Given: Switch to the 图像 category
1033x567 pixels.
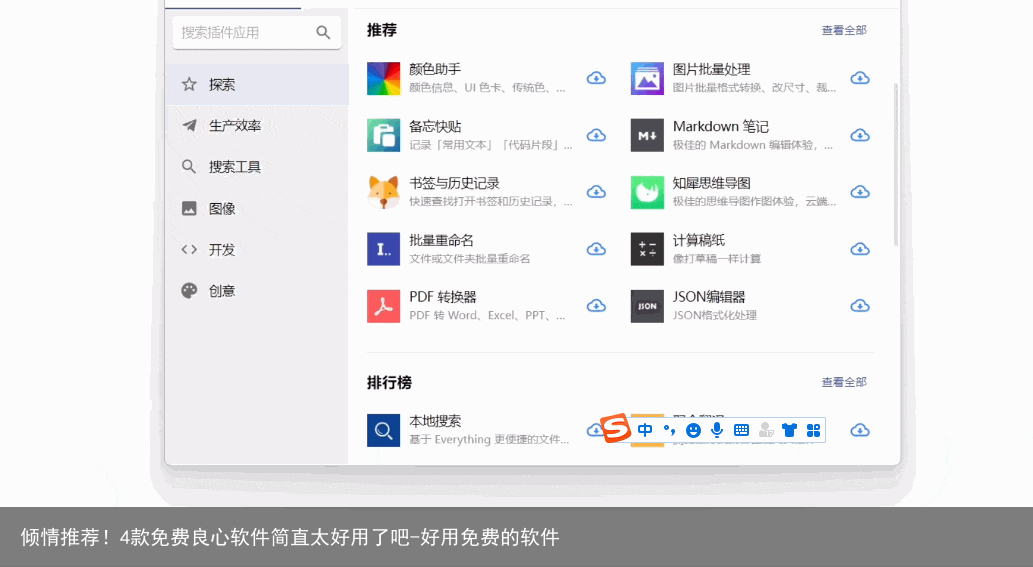Looking at the screenshot, I should coord(222,209).
